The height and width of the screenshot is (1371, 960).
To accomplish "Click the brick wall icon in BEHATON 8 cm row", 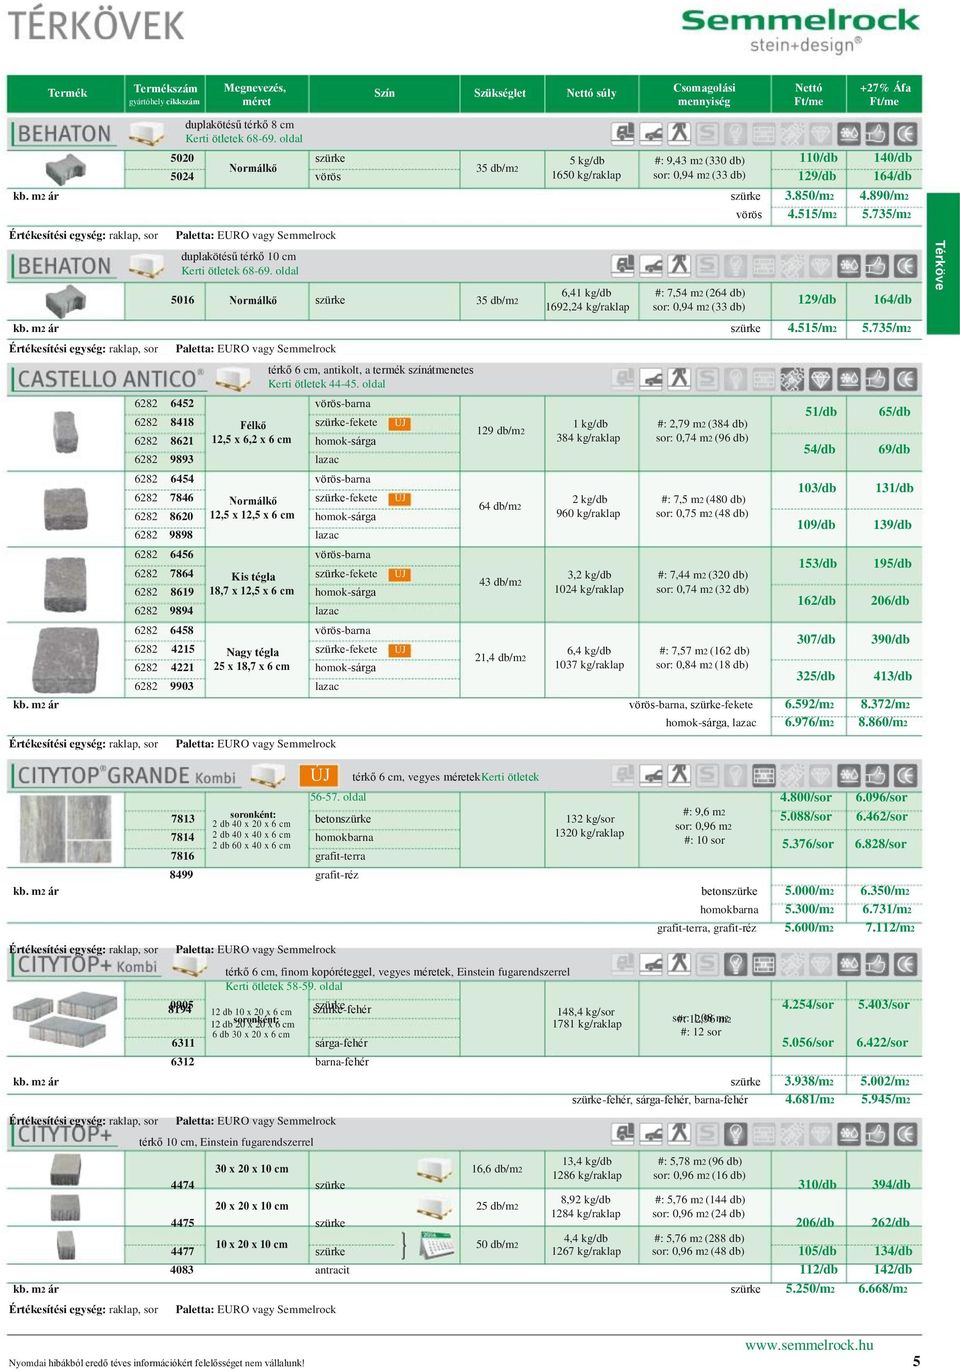I will 764,133.
